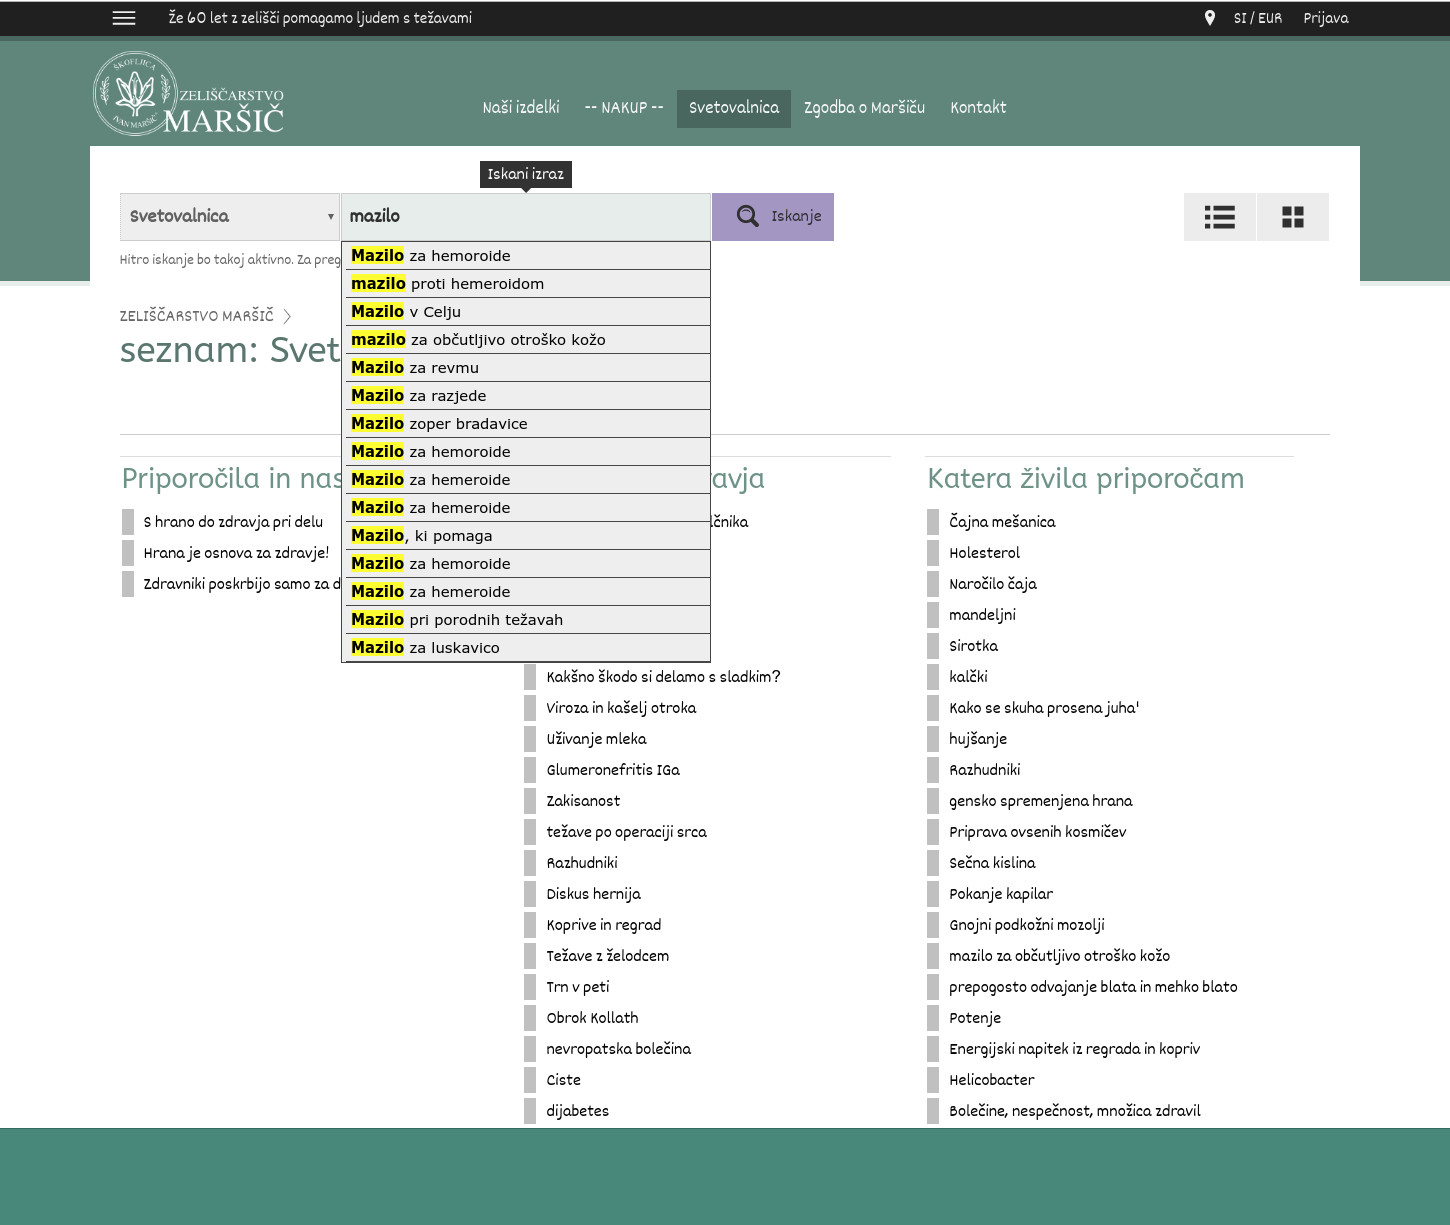
Task: Open the 'Diskus hernija' article link
Action: pyautogui.click(x=593, y=894)
